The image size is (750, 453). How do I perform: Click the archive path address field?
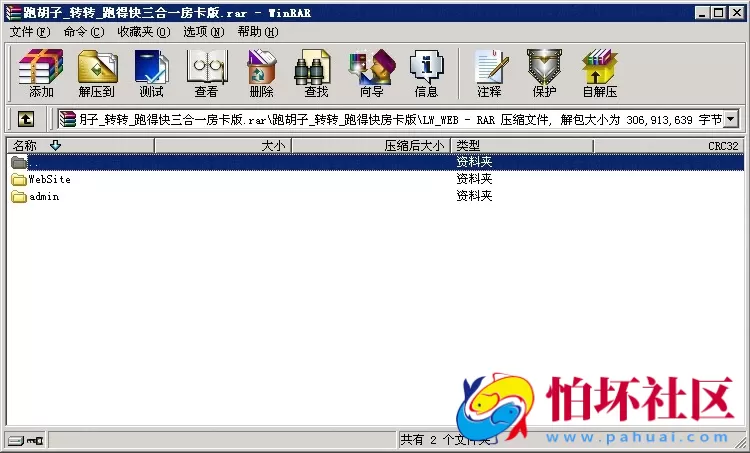(x=400, y=119)
